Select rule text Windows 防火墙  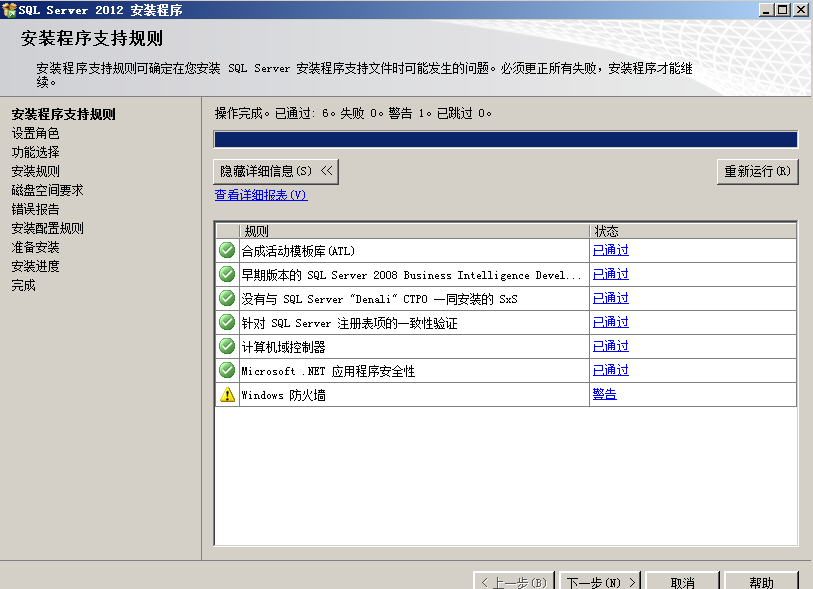pos(284,395)
